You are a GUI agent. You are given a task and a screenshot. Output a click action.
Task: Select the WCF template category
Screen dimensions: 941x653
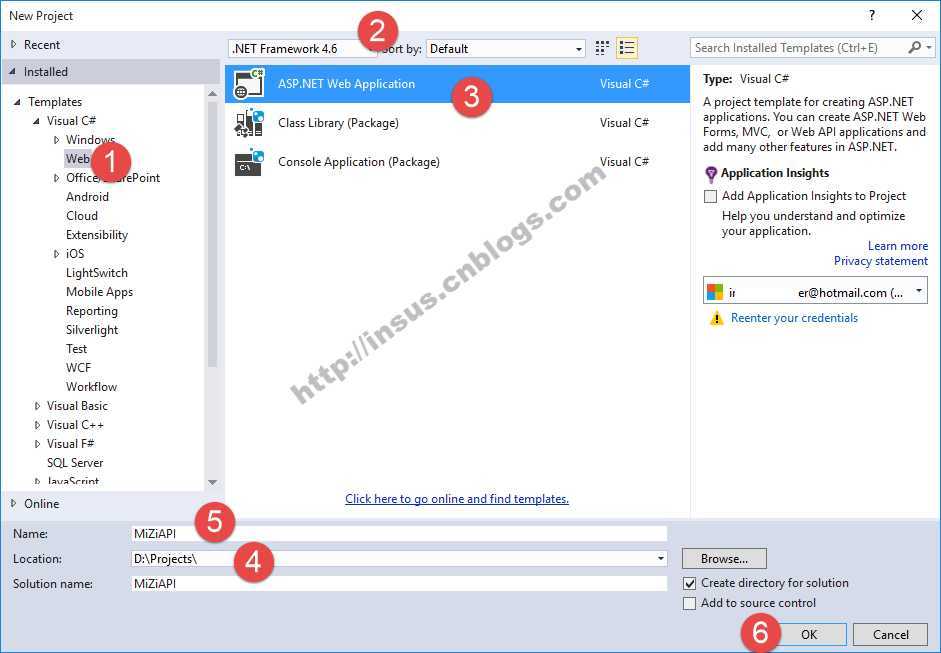pos(79,368)
